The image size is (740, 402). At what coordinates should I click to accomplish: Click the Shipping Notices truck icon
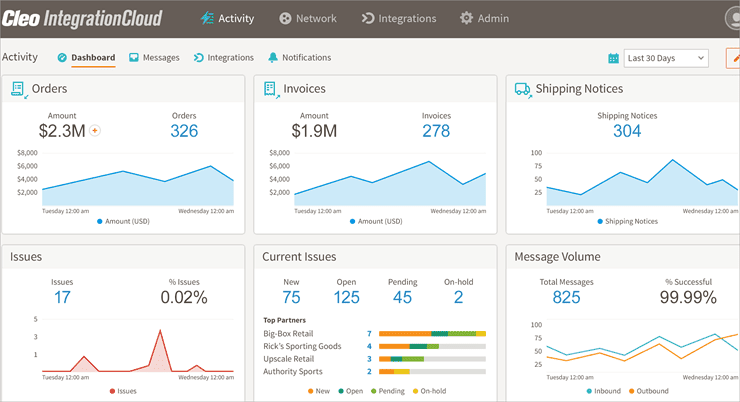(522, 89)
